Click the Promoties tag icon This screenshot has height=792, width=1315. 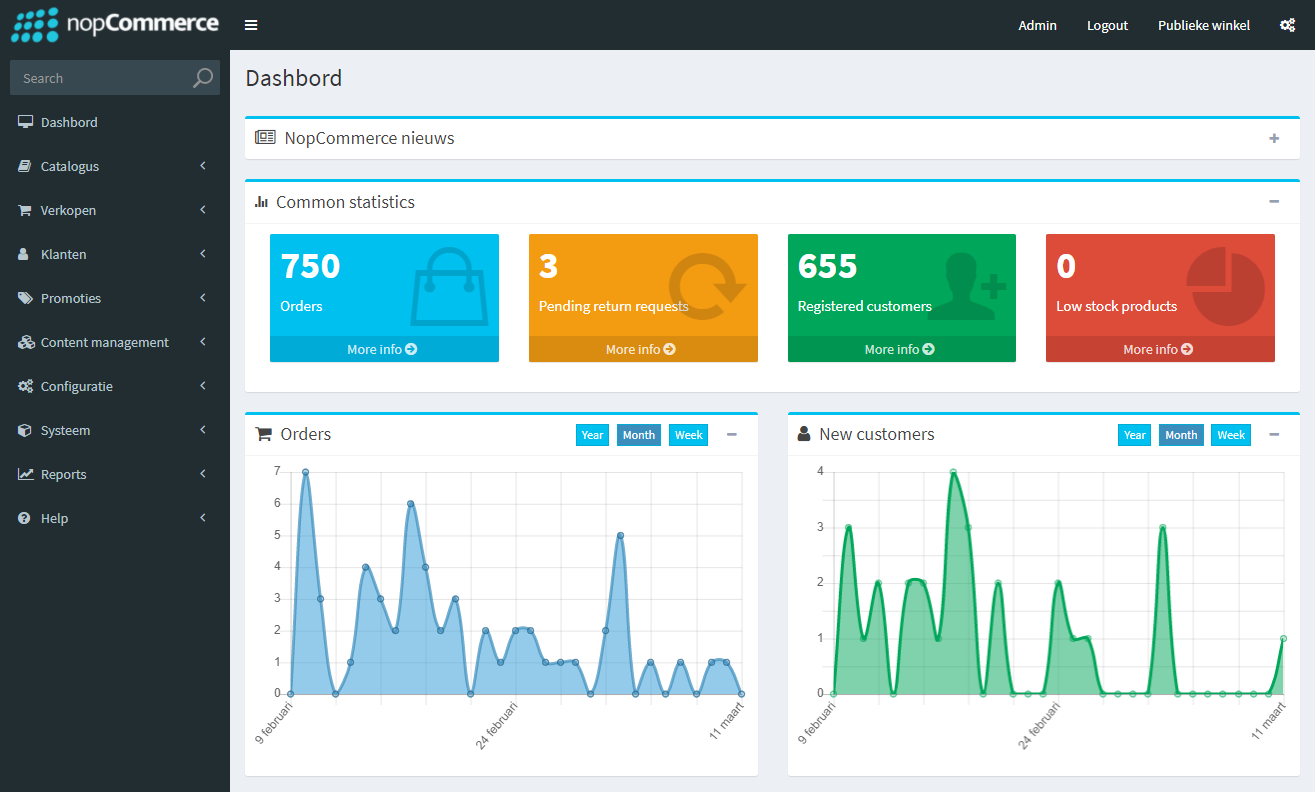23,298
